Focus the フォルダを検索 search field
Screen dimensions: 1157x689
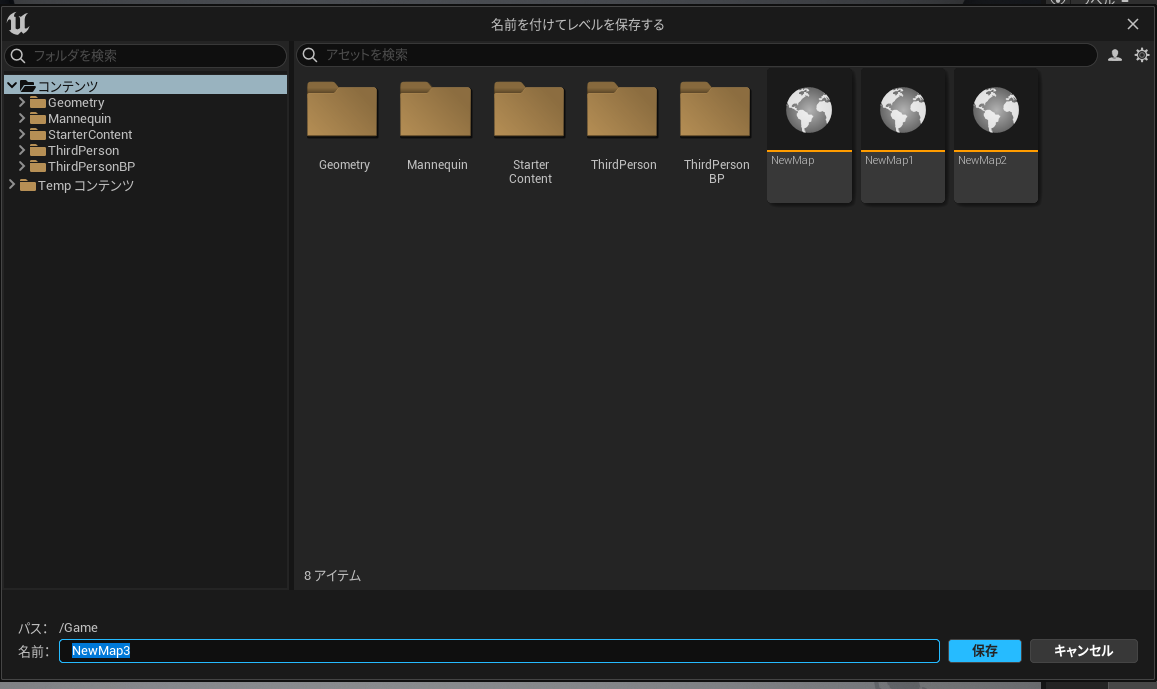pyautogui.click(x=145, y=56)
